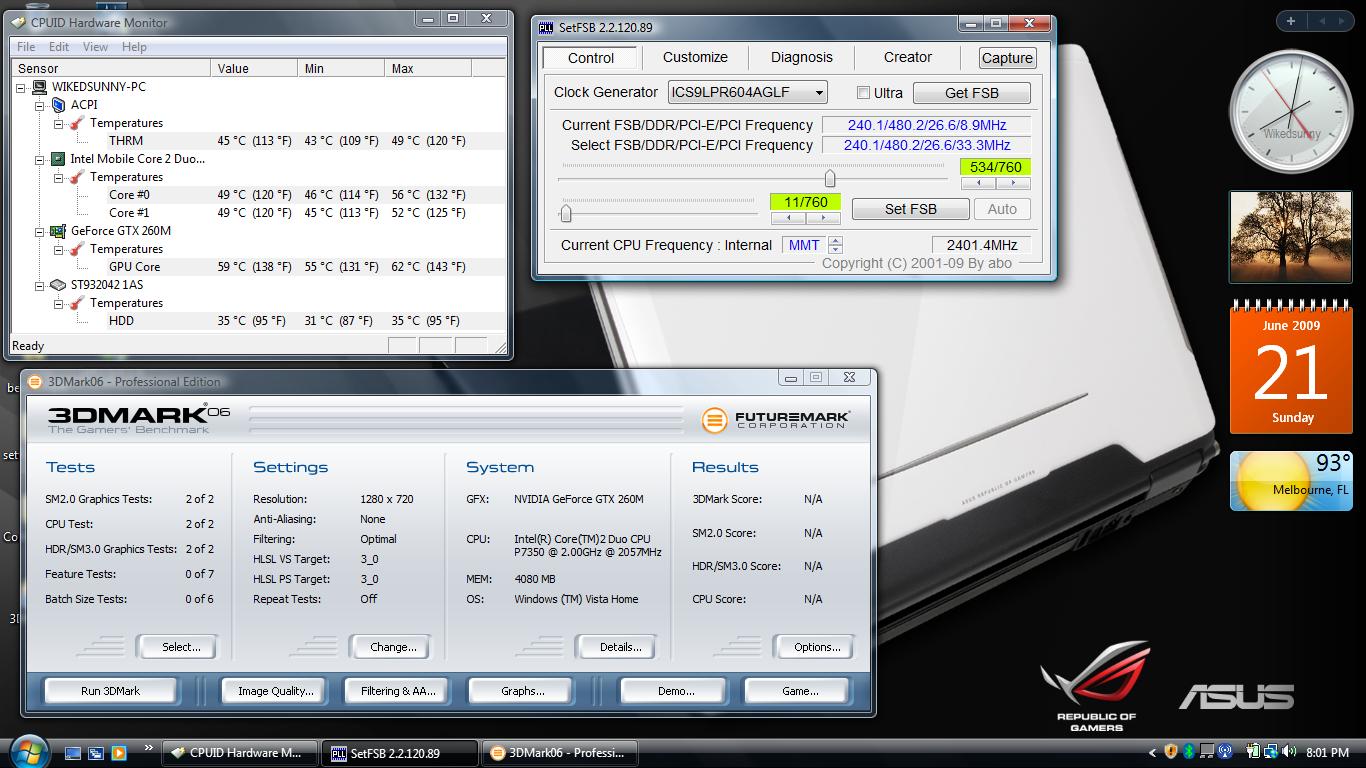This screenshot has width=1366, height=768.
Task: Click the right step arrow under 534/760
Action: coord(1012,183)
